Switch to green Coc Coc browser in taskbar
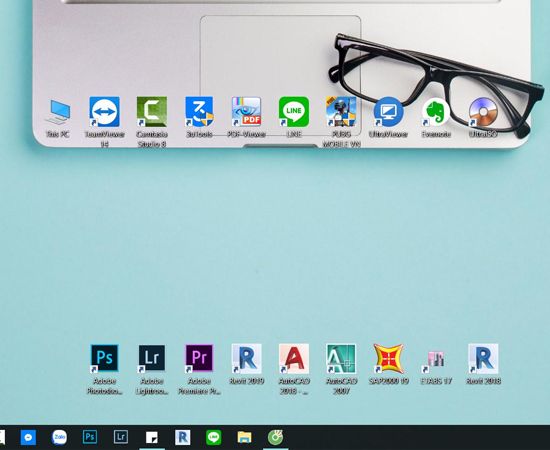This screenshot has height=450, width=550. pos(276,437)
